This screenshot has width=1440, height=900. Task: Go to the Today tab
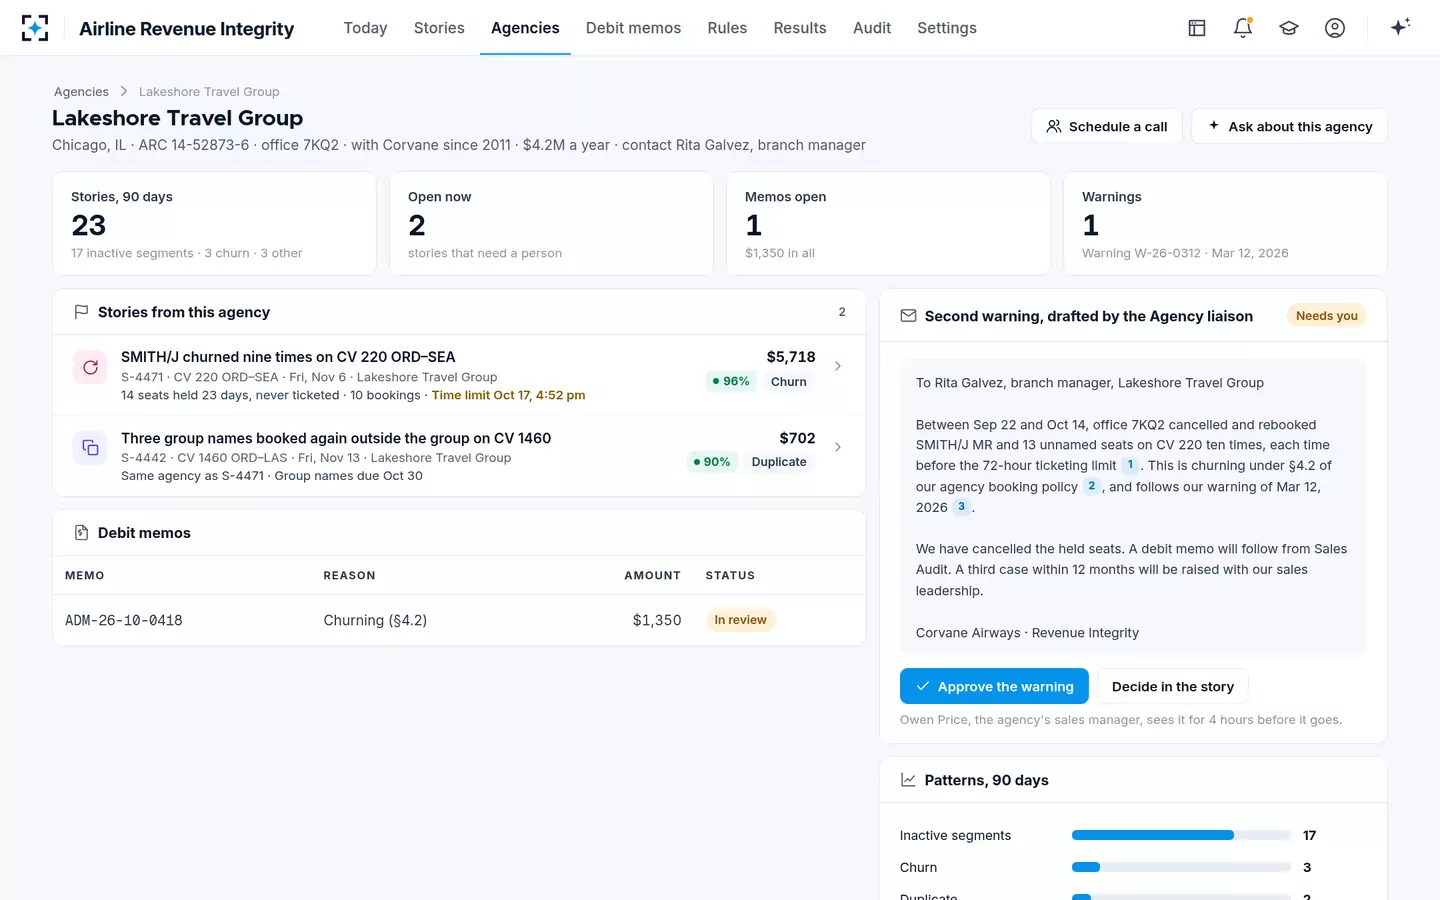pyautogui.click(x=365, y=28)
